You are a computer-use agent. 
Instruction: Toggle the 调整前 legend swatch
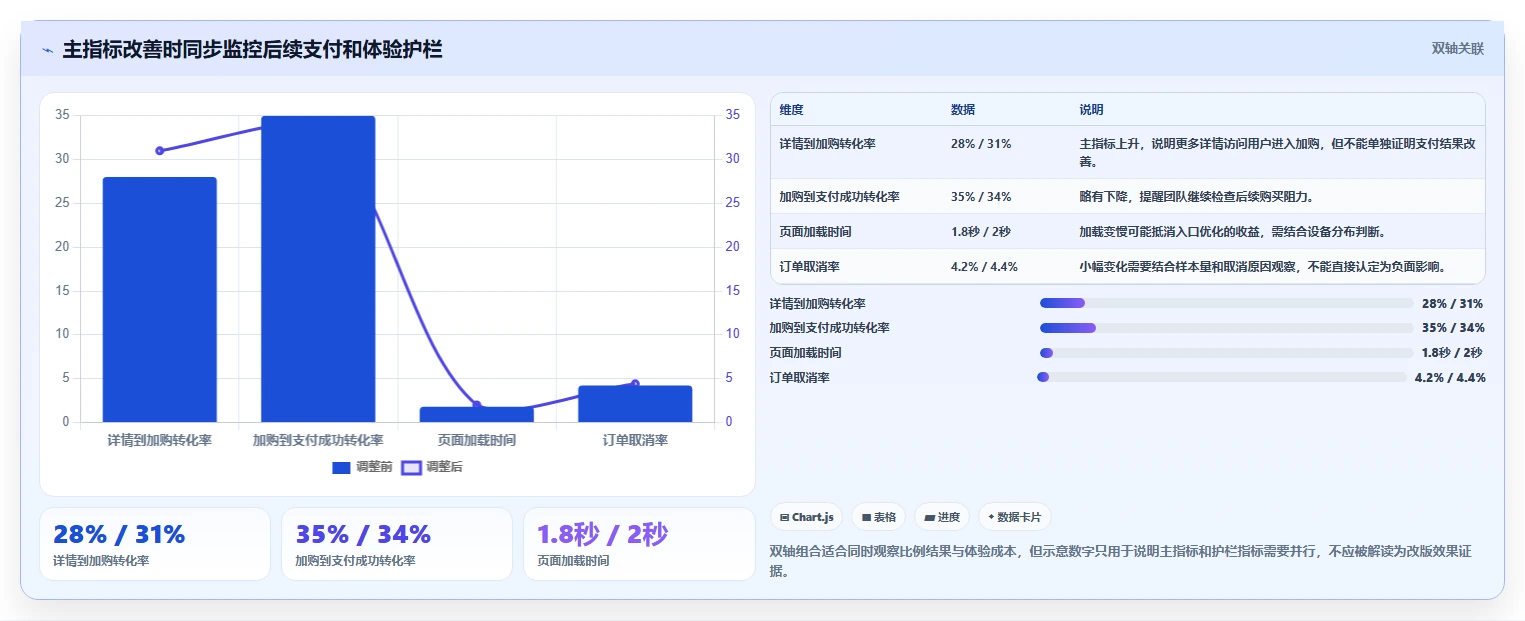(x=342, y=467)
